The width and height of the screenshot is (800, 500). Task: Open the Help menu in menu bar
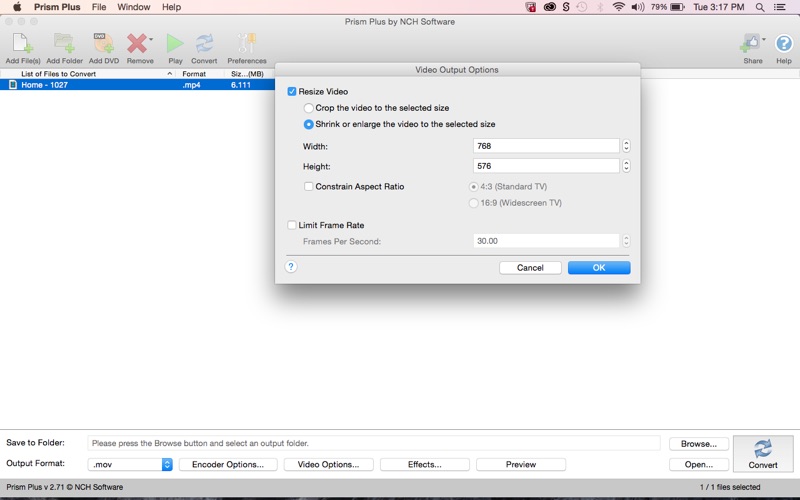[171, 7]
